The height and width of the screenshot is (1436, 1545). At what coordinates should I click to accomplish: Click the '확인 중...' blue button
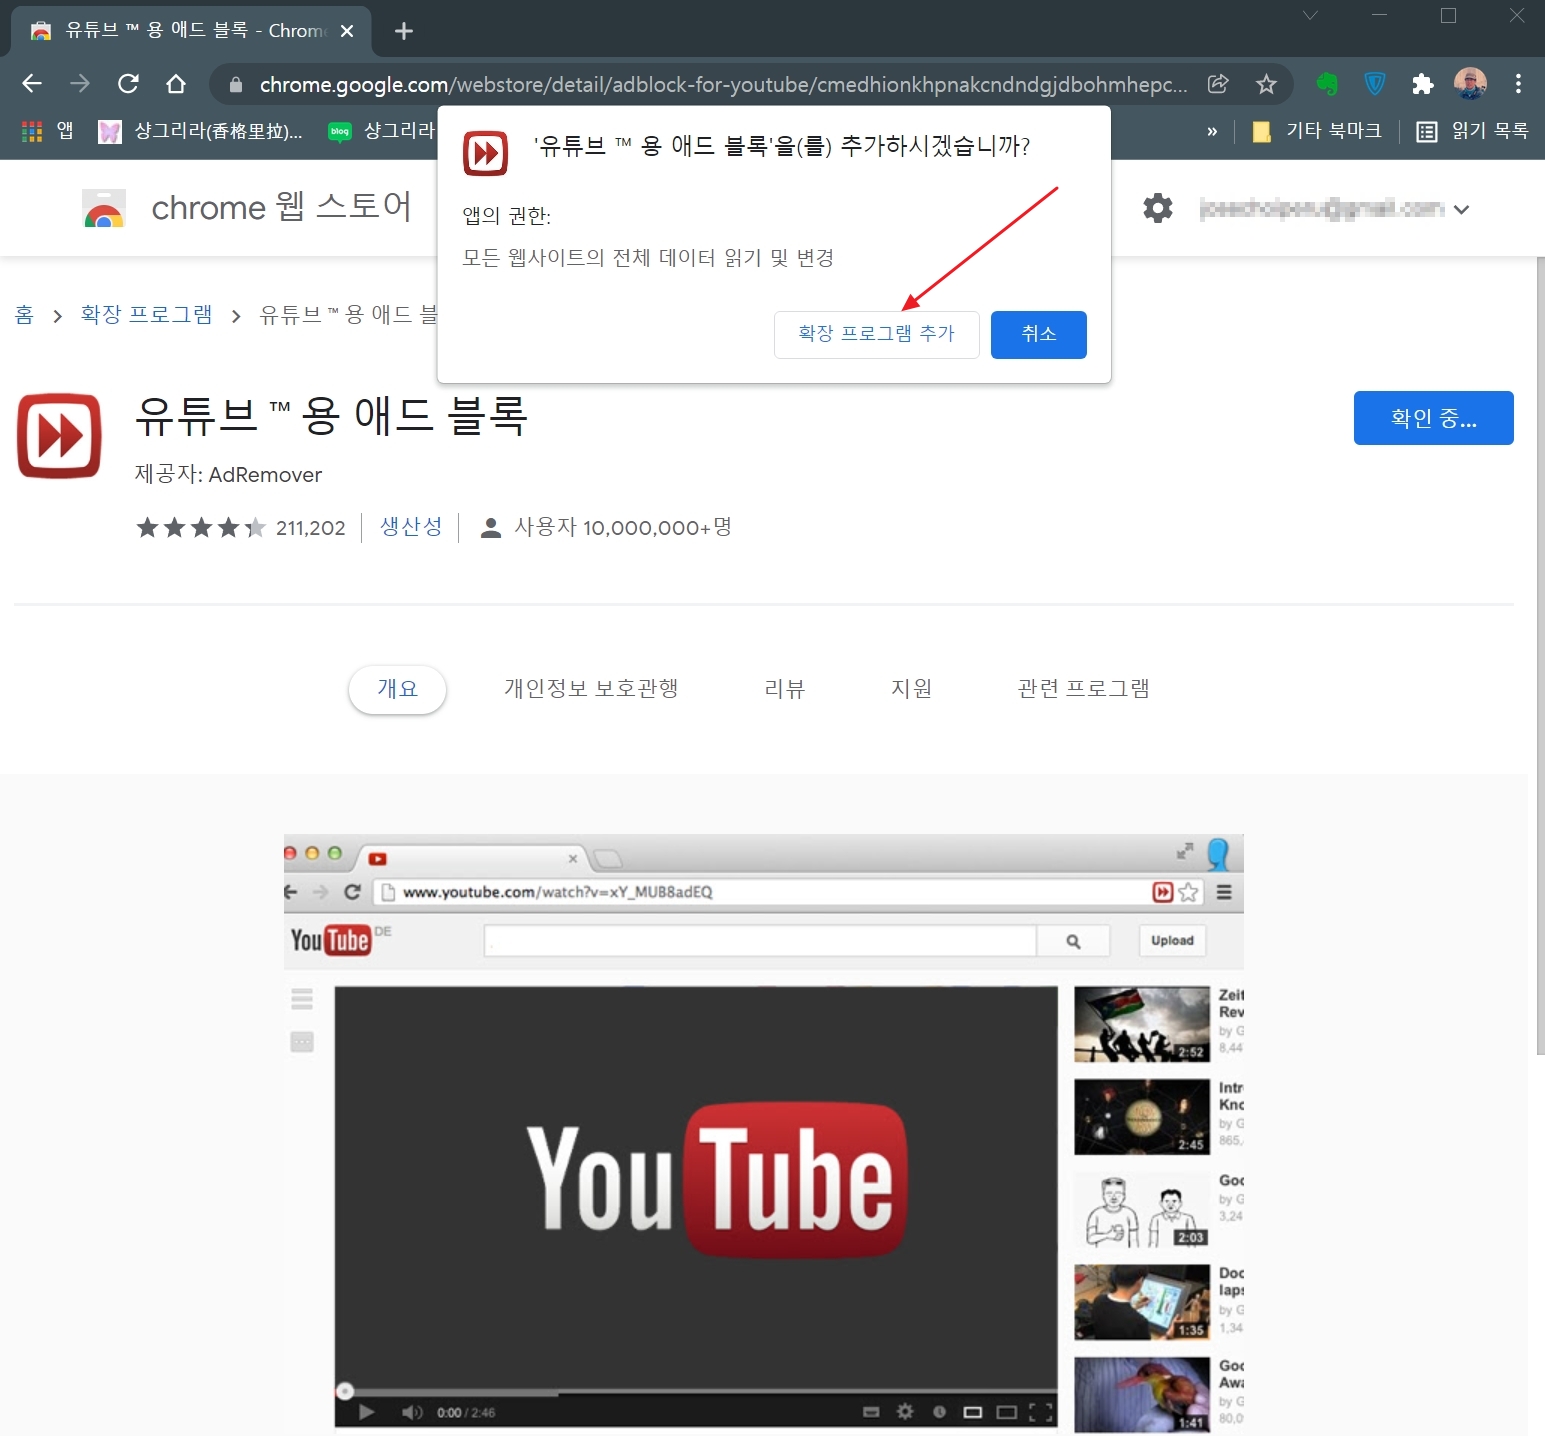pyautogui.click(x=1433, y=418)
